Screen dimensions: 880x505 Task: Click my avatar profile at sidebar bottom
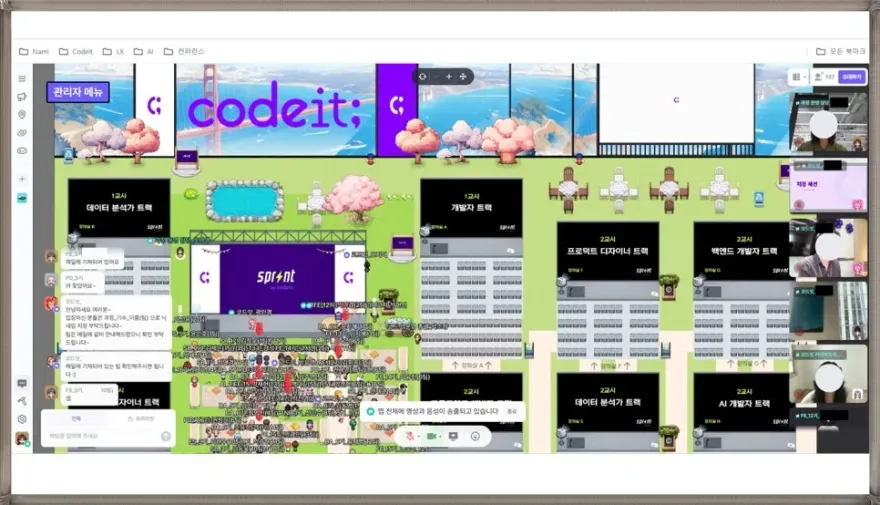22,438
